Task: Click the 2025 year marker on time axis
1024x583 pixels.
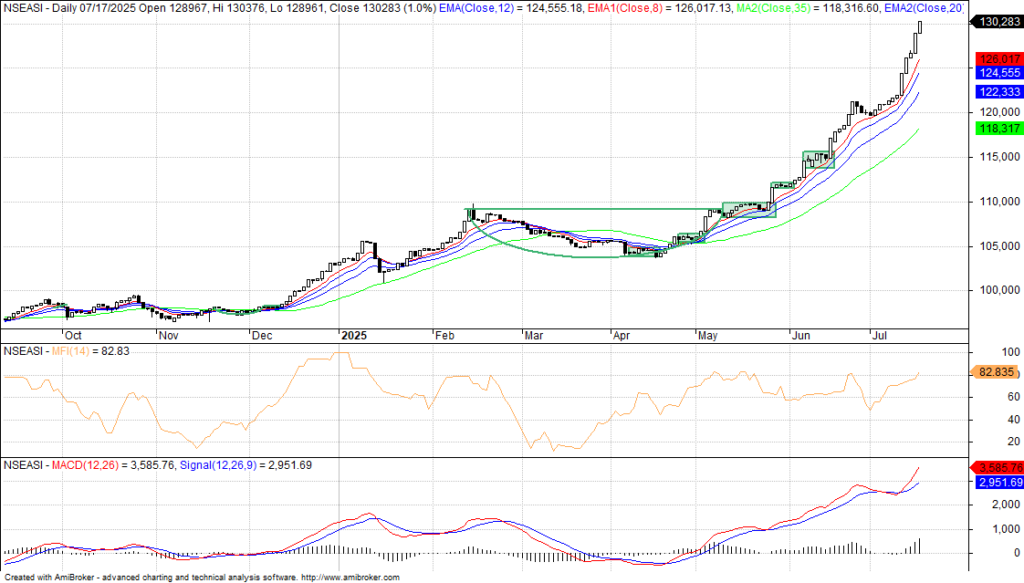Action: (353, 337)
